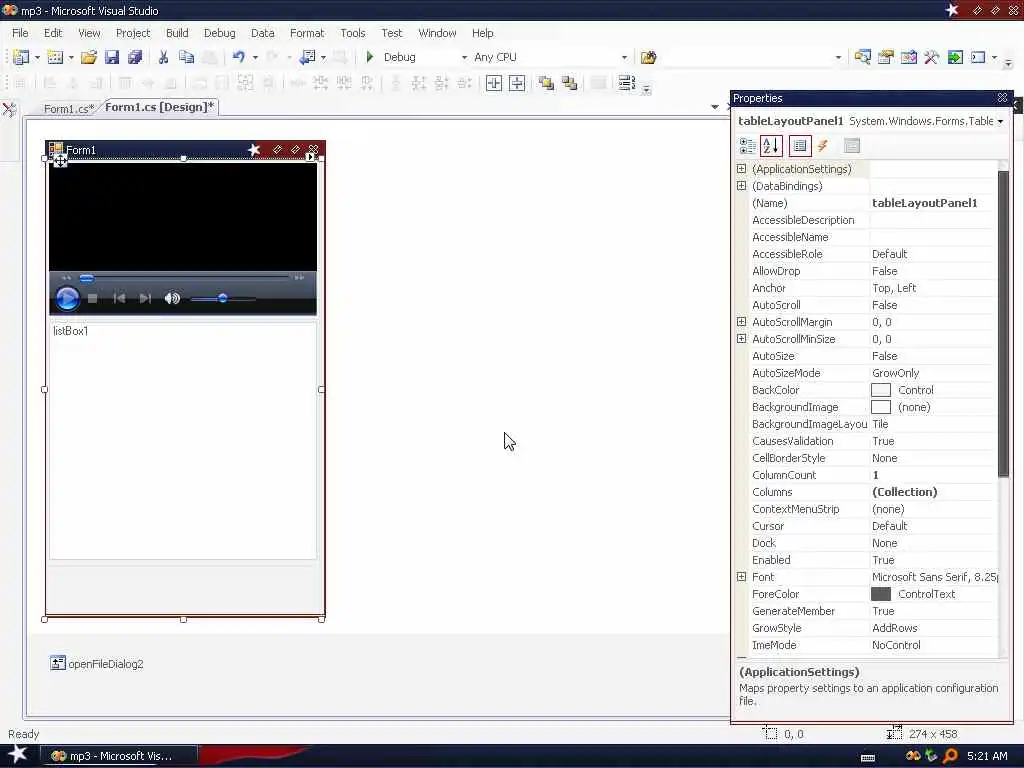Open the File menu
The height and width of the screenshot is (768, 1024).
(20, 33)
